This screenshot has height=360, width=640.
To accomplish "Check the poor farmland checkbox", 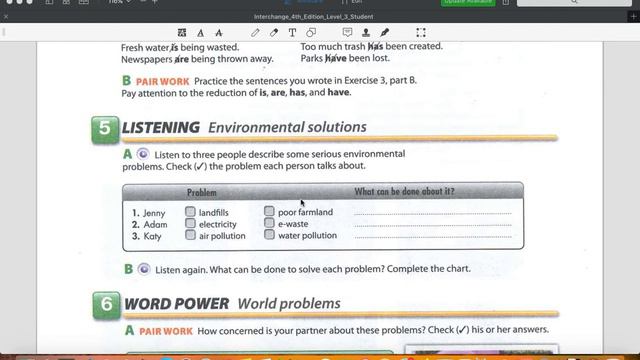I will (x=269, y=211).
